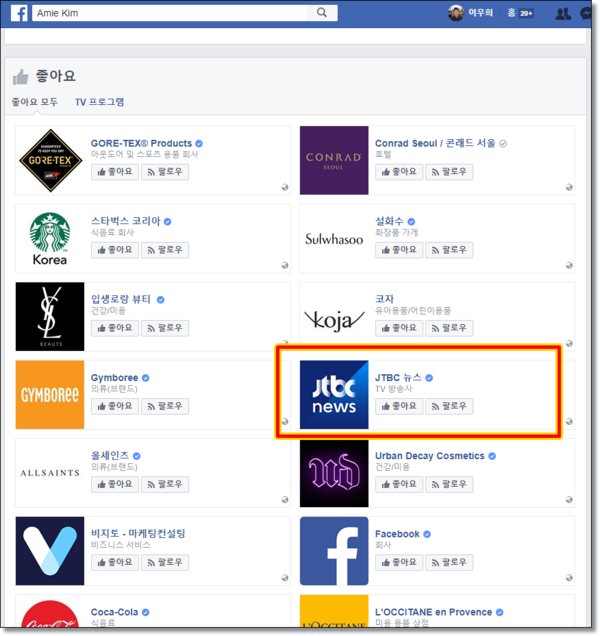Image resolution: width=600 pixels, height=636 pixels.
Task: Click the Facebook logo icon in header
Action: [x=19, y=13]
